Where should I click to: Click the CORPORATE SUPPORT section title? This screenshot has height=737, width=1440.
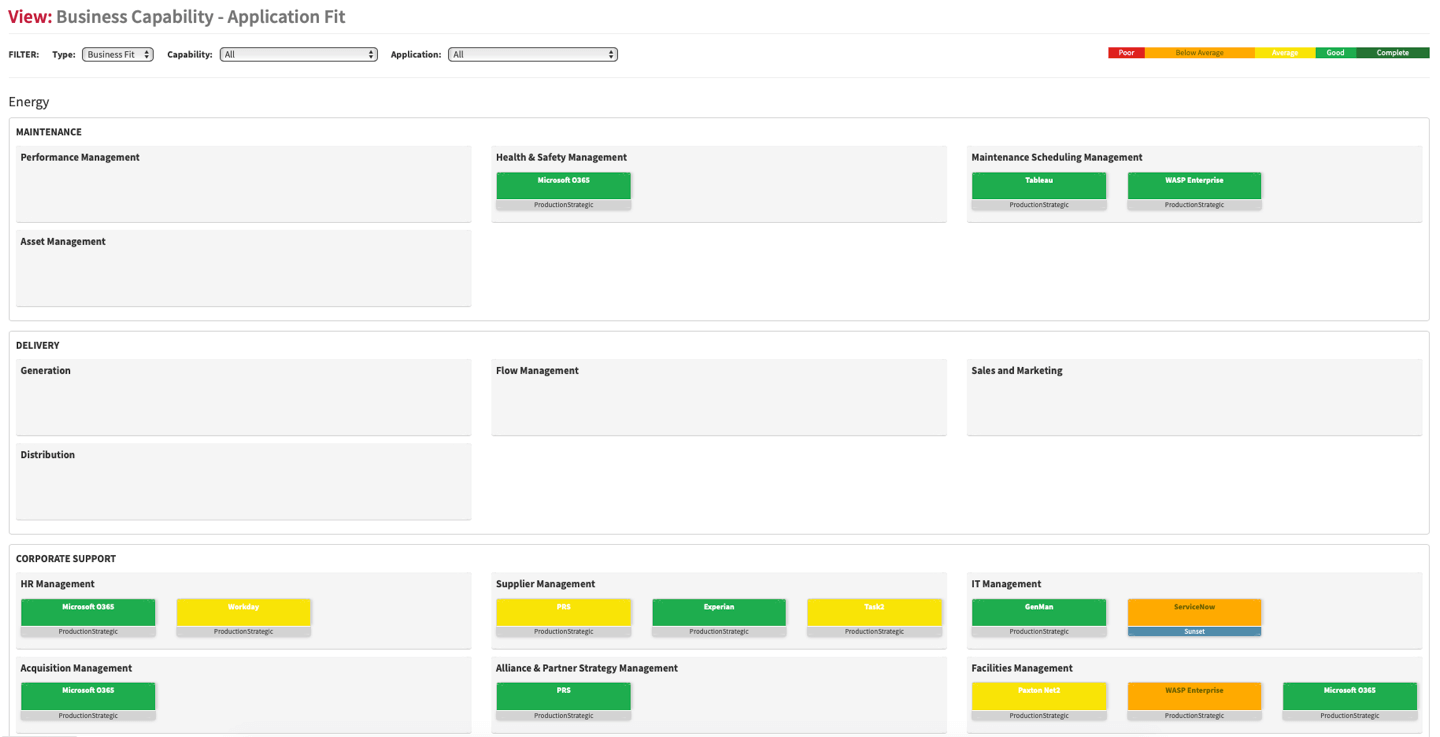pyautogui.click(x=66, y=559)
